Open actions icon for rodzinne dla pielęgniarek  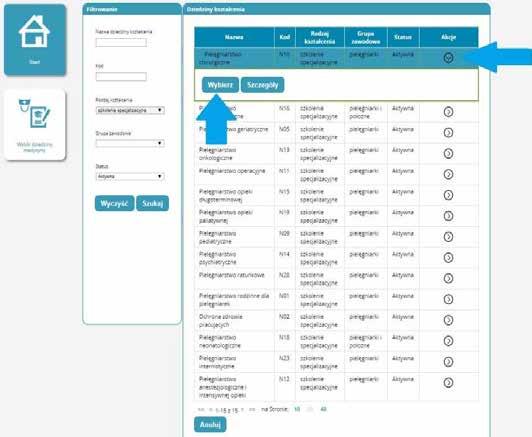(448, 299)
